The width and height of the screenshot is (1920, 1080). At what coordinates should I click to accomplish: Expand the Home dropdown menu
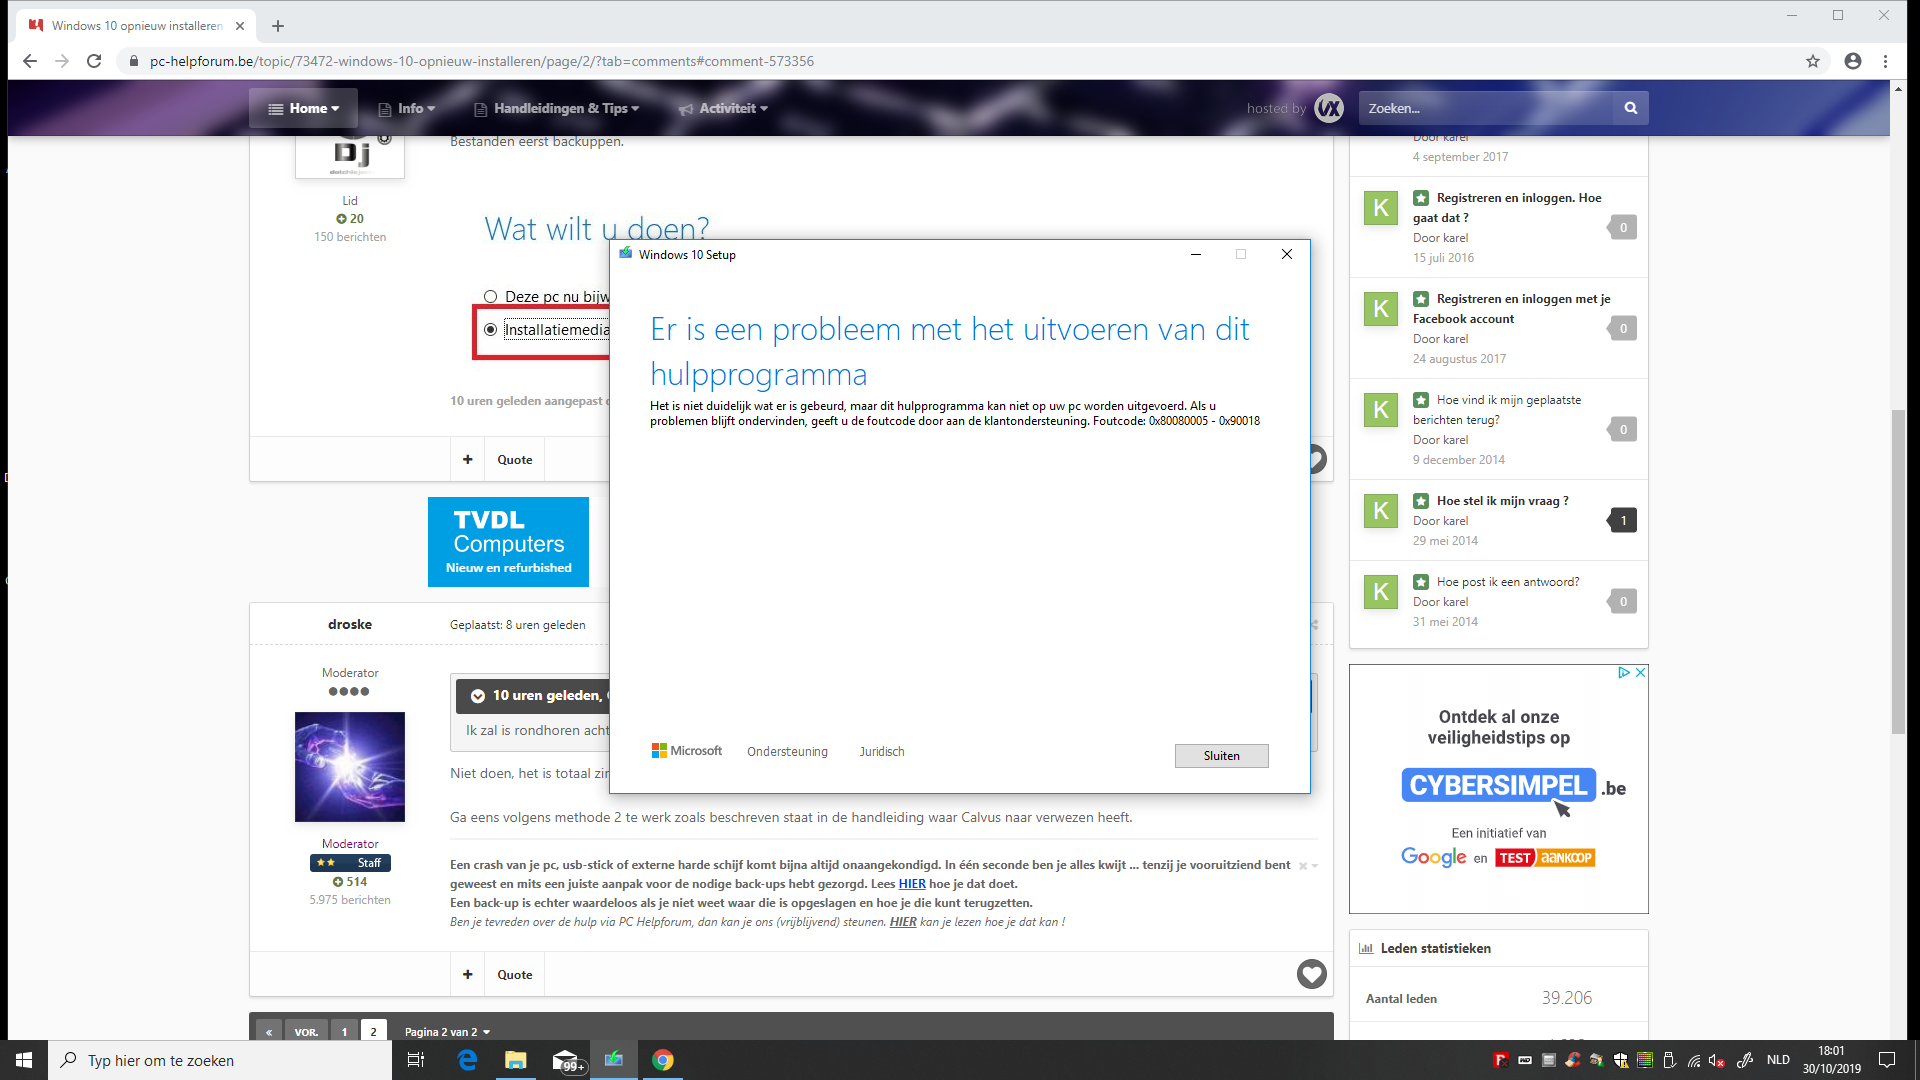pyautogui.click(x=304, y=108)
